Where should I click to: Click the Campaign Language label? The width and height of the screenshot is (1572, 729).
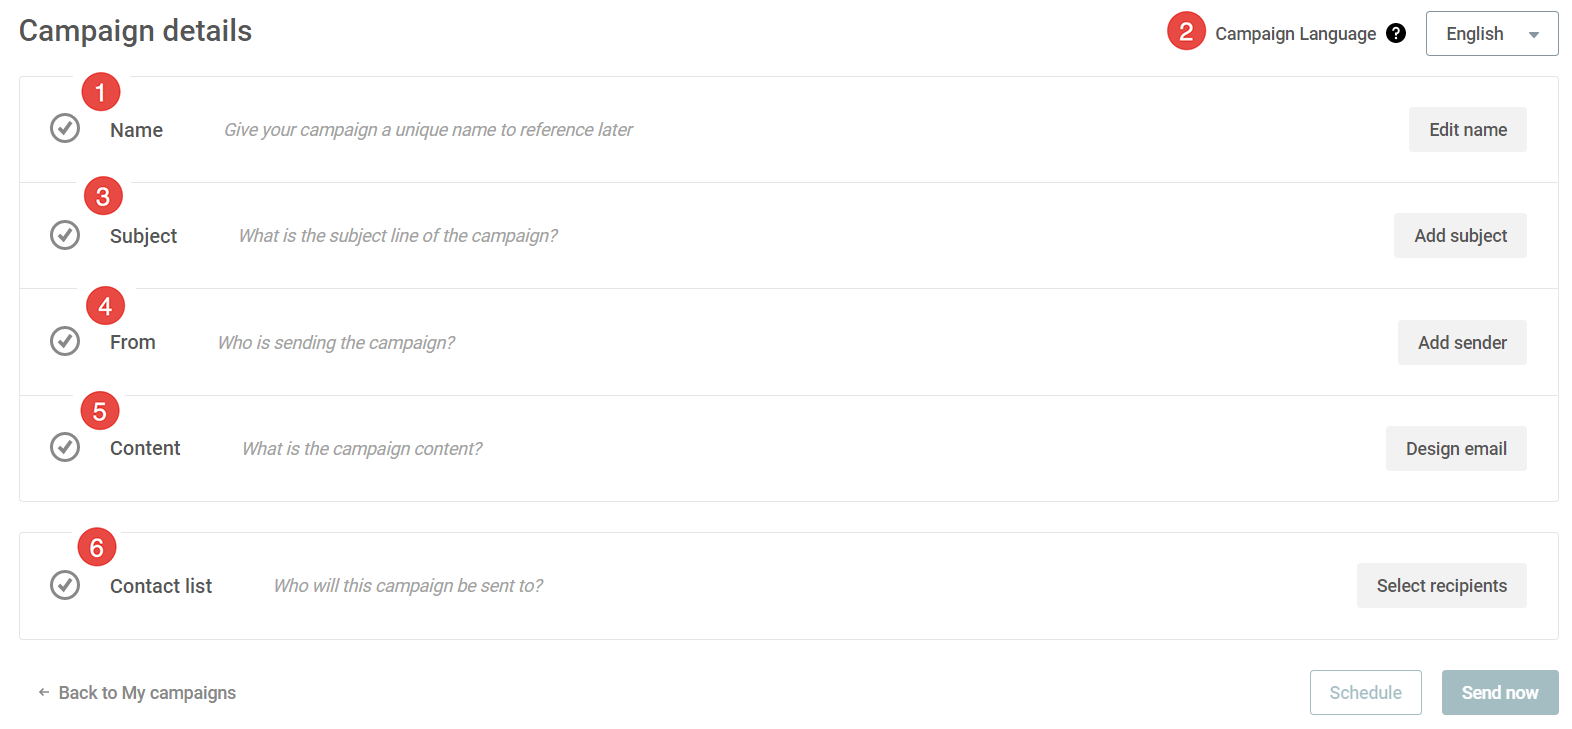click(x=1295, y=34)
